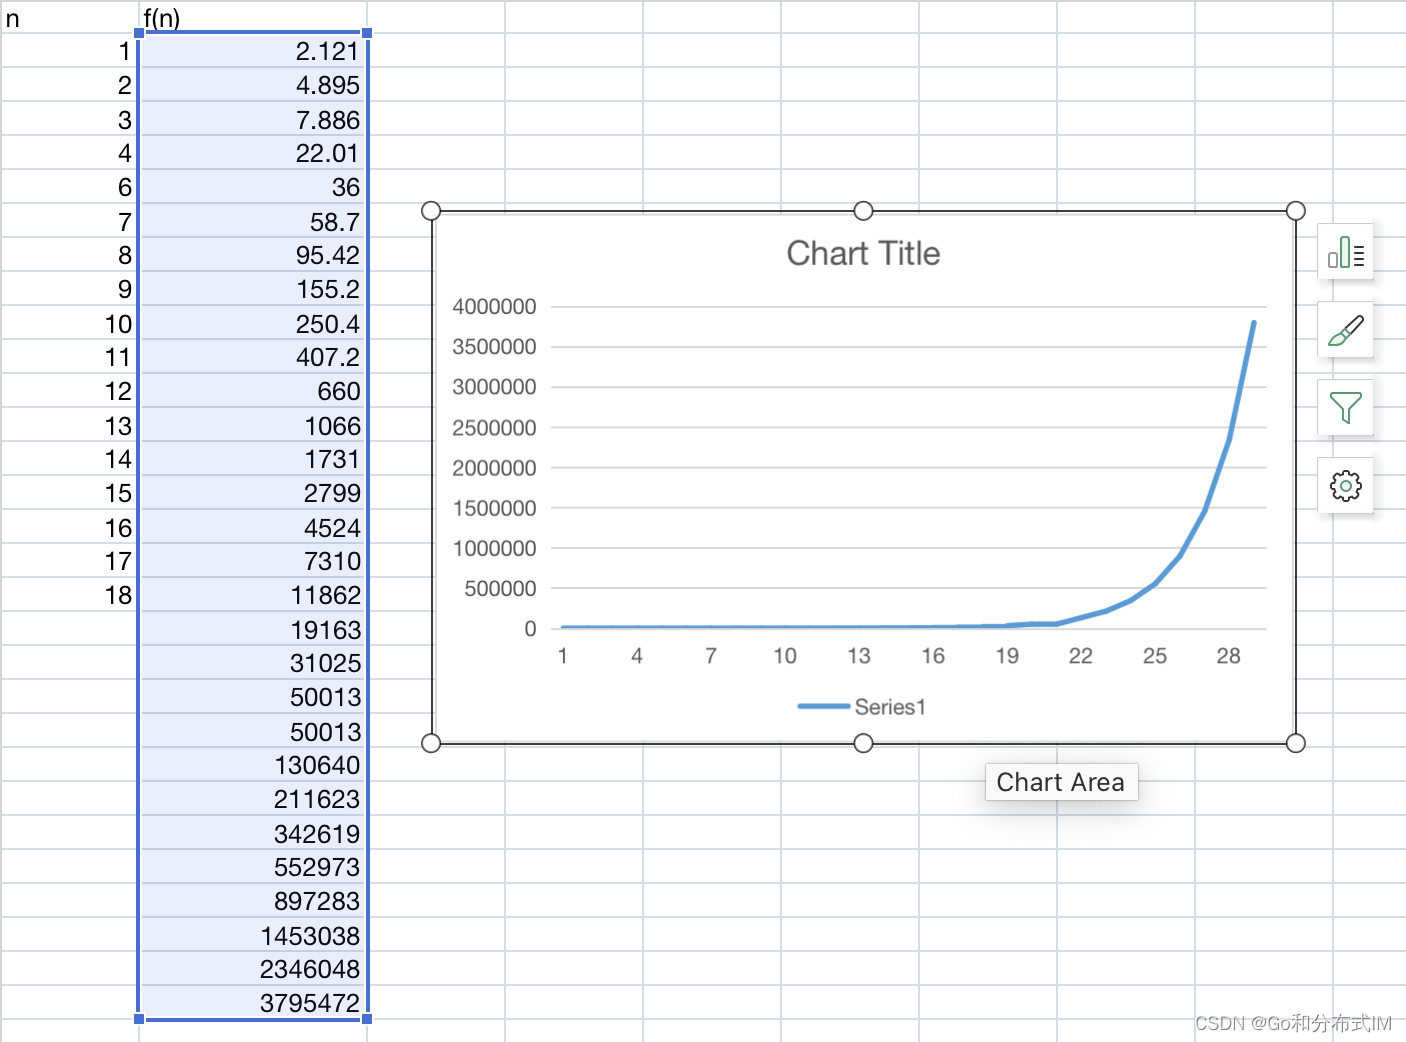The height and width of the screenshot is (1042, 1406).
Task: Select cell with value 130640
Action: coord(253,765)
